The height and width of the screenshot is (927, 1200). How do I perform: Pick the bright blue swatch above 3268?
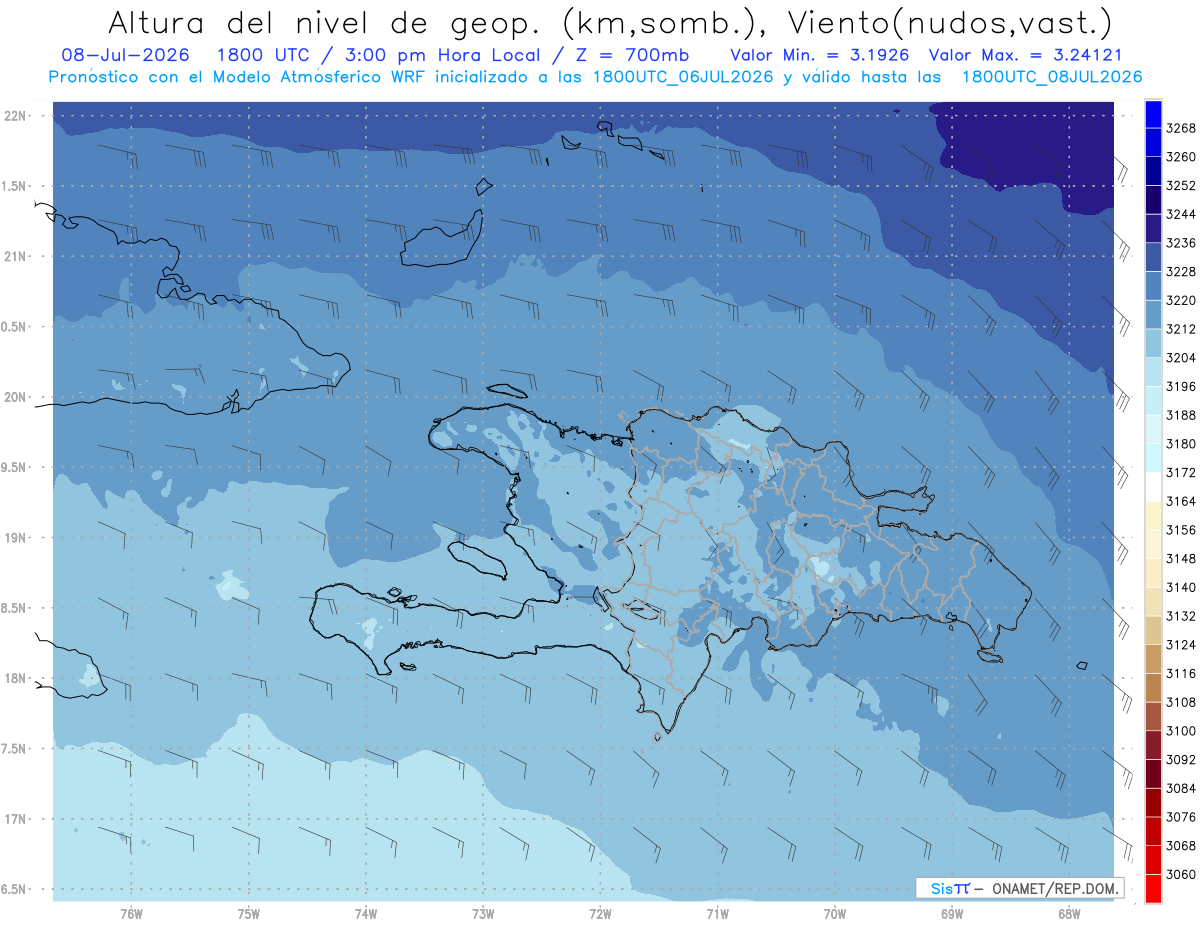pos(1153,114)
